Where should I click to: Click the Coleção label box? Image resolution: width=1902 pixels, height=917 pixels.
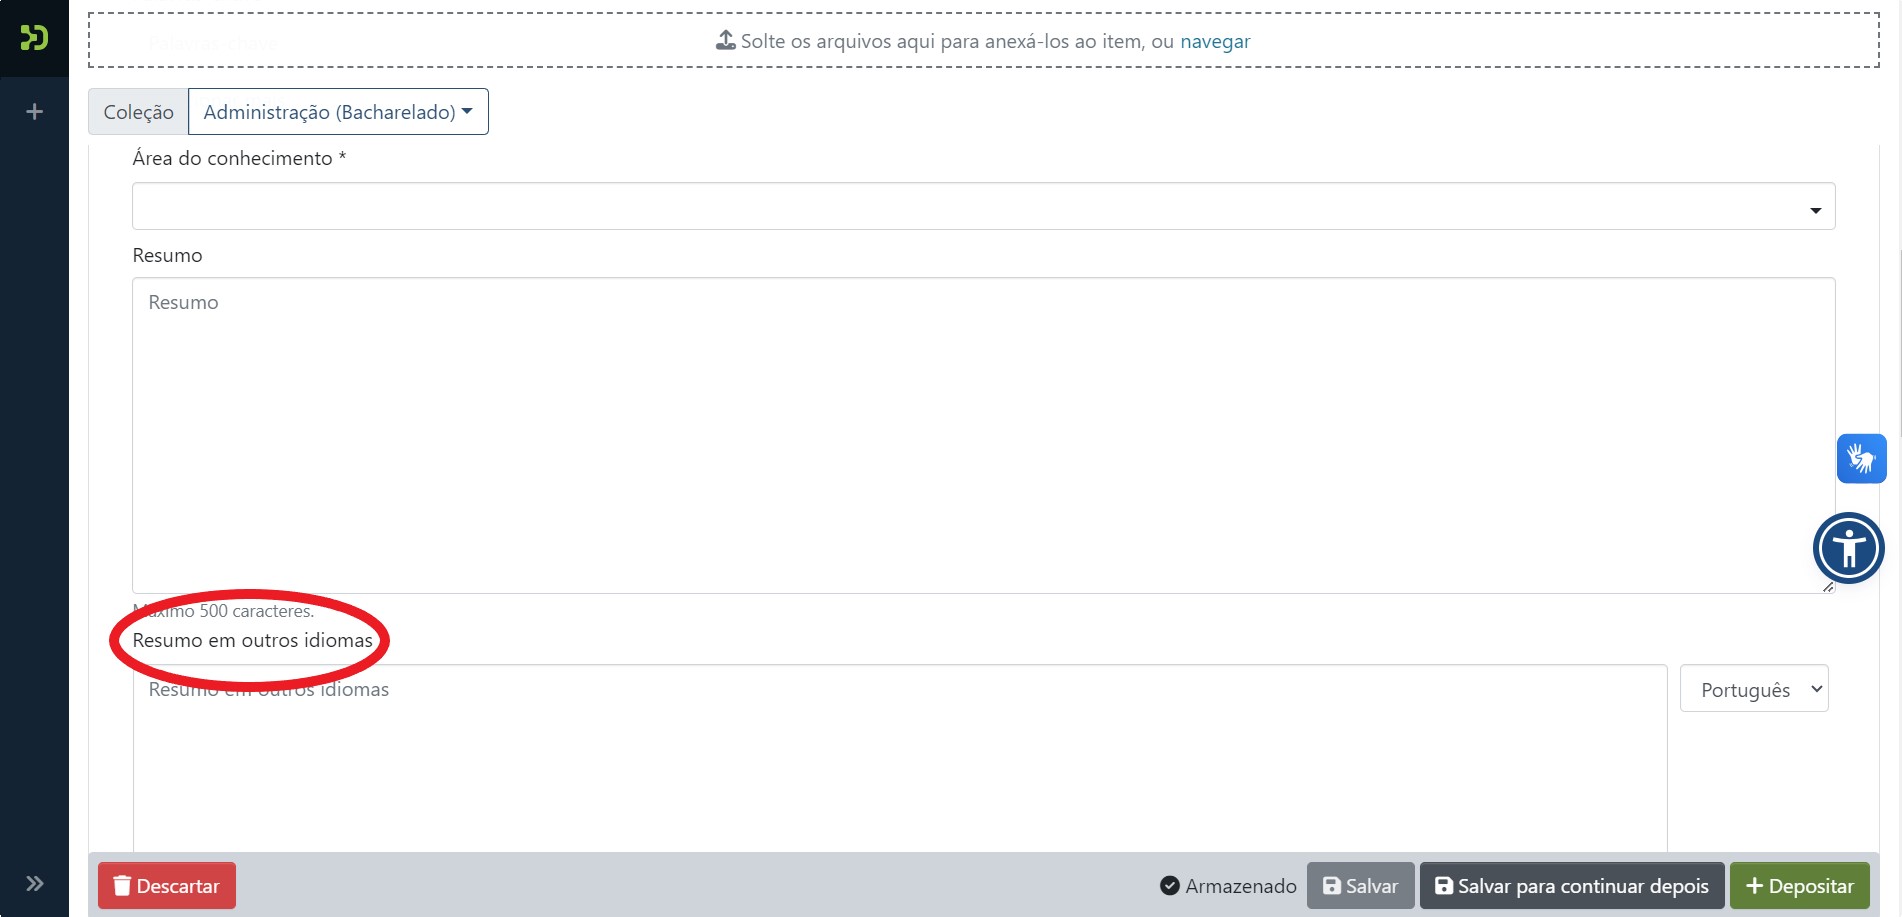tap(138, 112)
